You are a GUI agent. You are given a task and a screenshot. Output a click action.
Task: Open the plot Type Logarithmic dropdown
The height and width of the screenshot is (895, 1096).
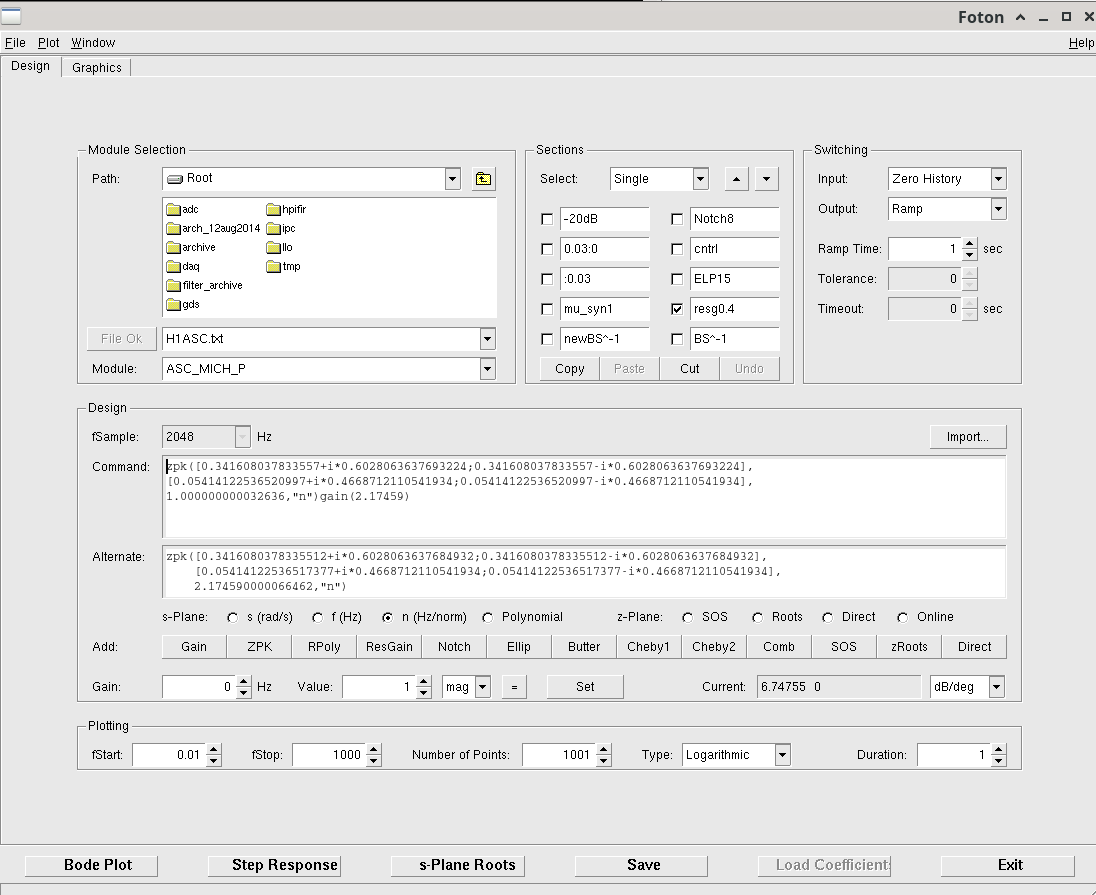[x=782, y=755]
